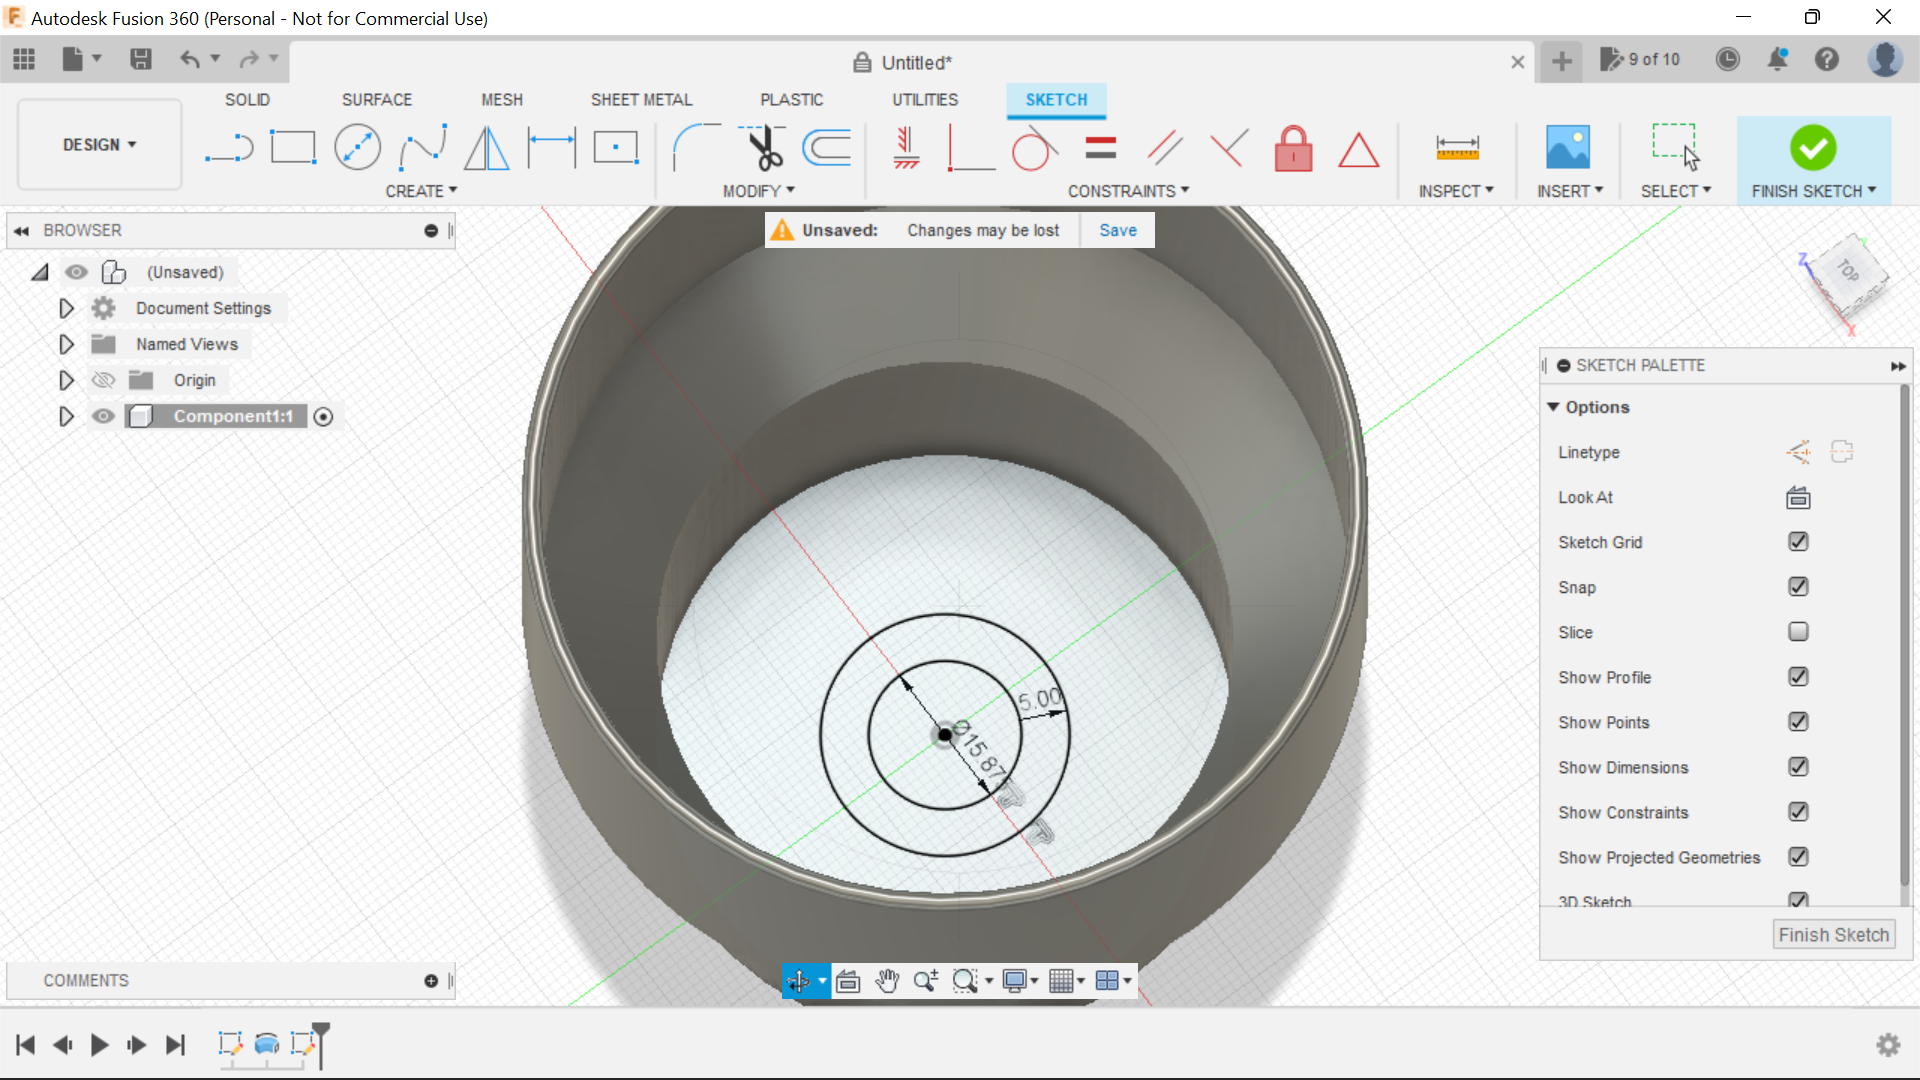Hide Component1:1 with its eye toggle

103,416
